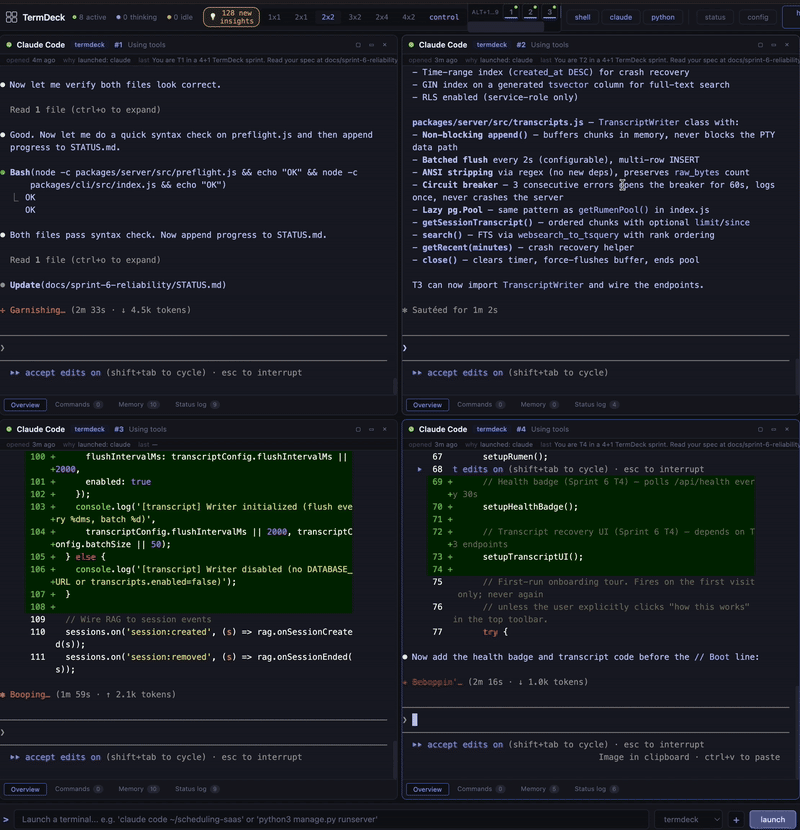Open the Overview tab in panel #3

[x=25, y=789]
